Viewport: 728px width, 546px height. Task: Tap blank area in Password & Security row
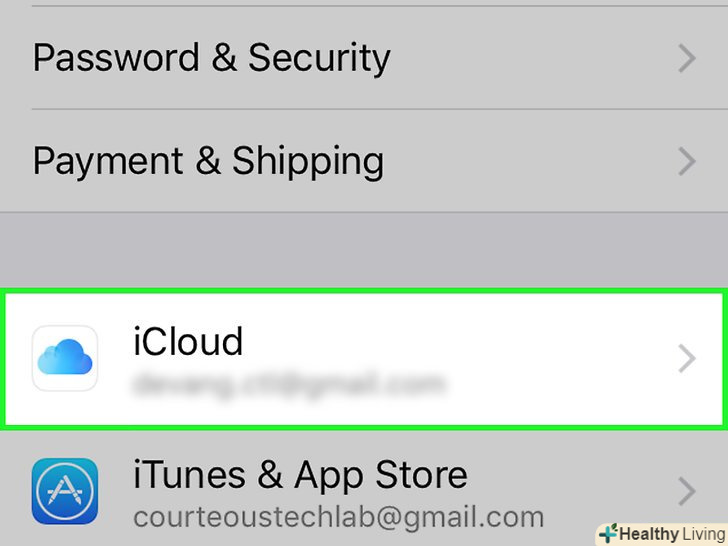coord(530,59)
